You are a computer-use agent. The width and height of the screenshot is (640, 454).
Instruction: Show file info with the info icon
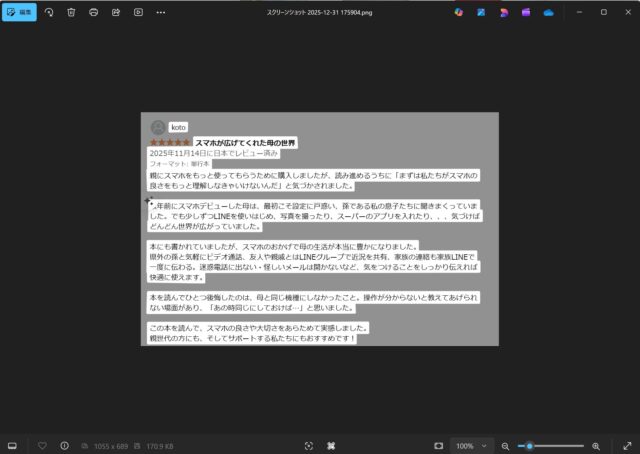(x=64, y=445)
